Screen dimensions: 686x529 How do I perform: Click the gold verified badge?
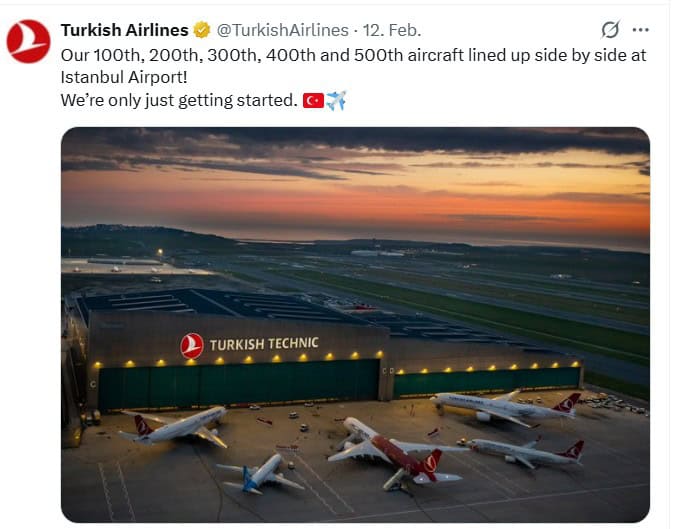(x=202, y=30)
